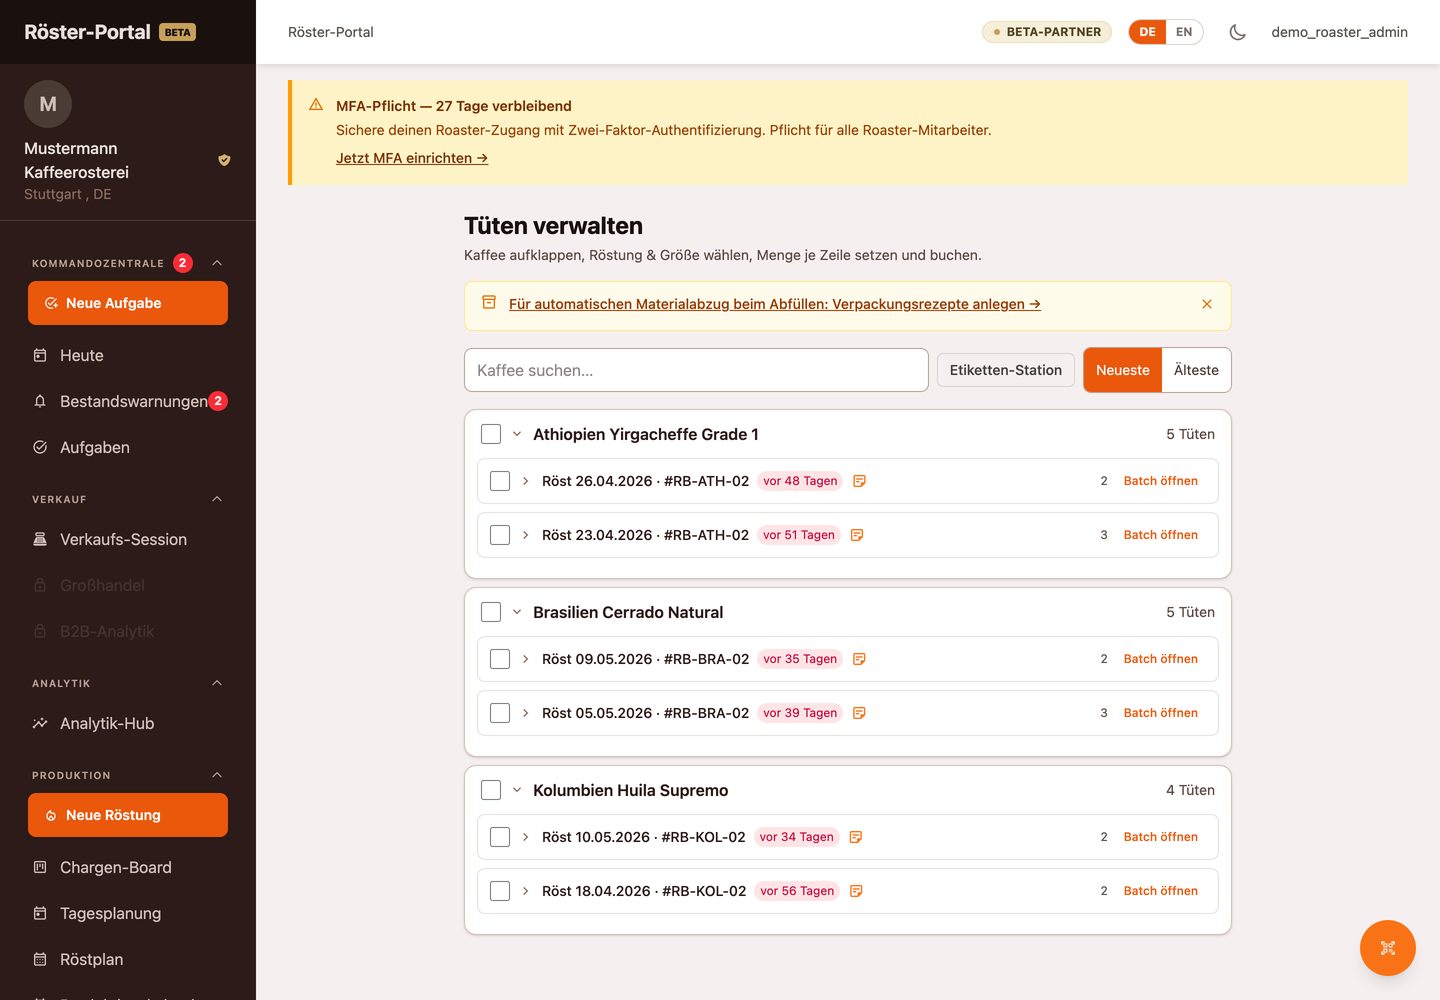Open batch for Röst 23.04.2026
Viewport: 1440px width, 1000px height.
pos(1160,535)
